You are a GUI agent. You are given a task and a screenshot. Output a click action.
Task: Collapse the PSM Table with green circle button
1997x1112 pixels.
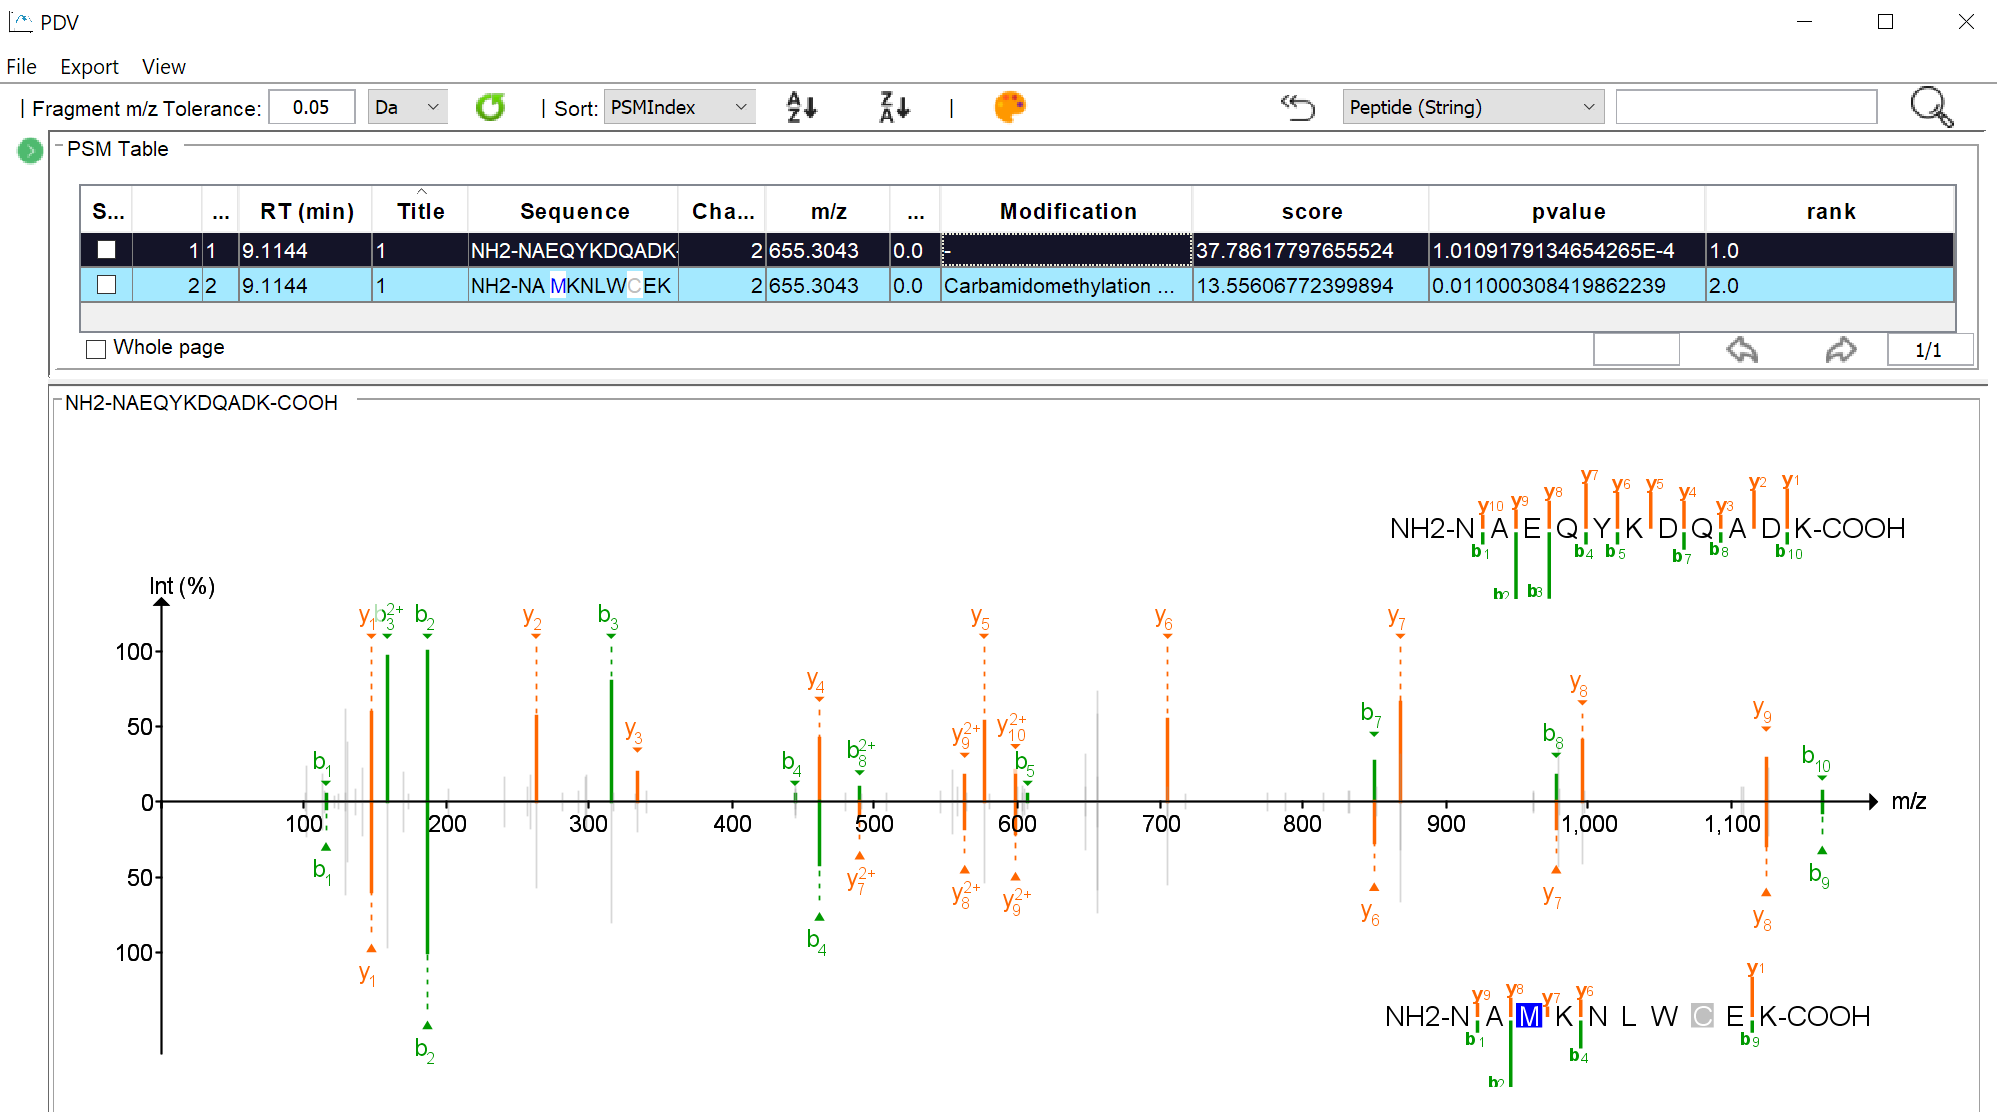point(28,151)
